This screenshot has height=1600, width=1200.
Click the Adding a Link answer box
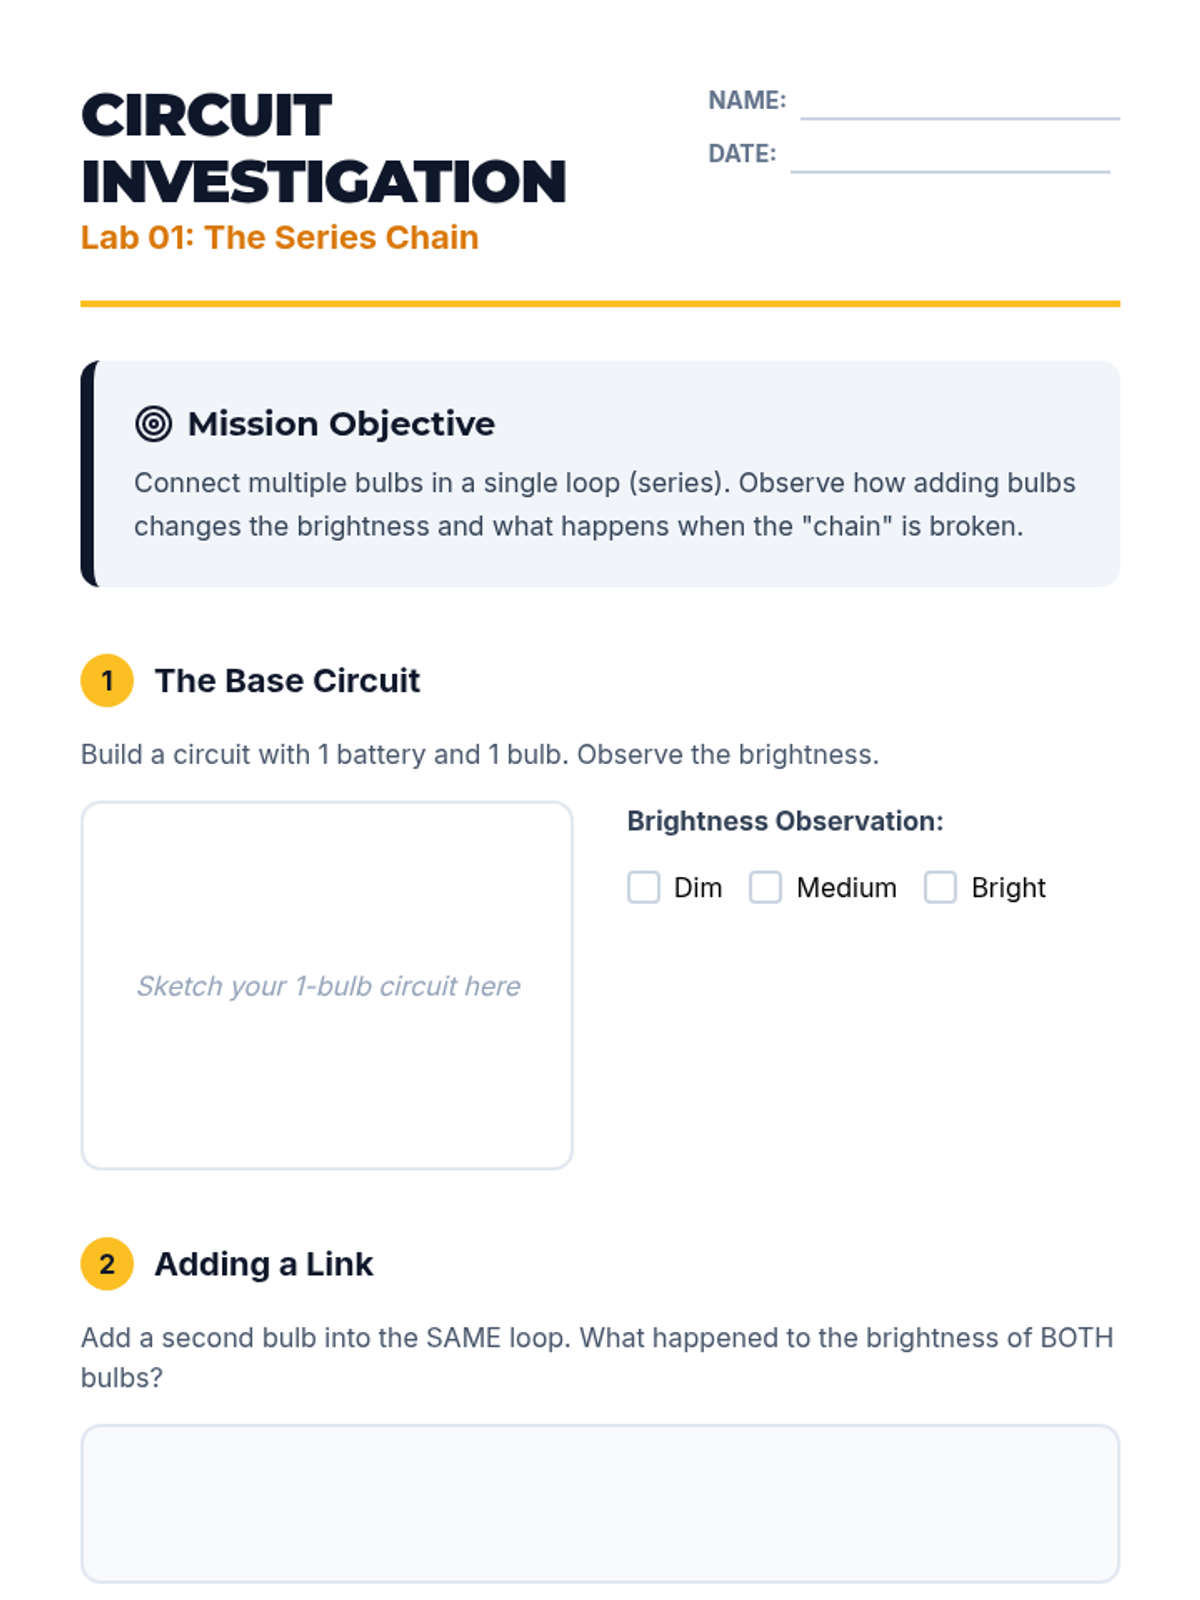[x=600, y=1503]
